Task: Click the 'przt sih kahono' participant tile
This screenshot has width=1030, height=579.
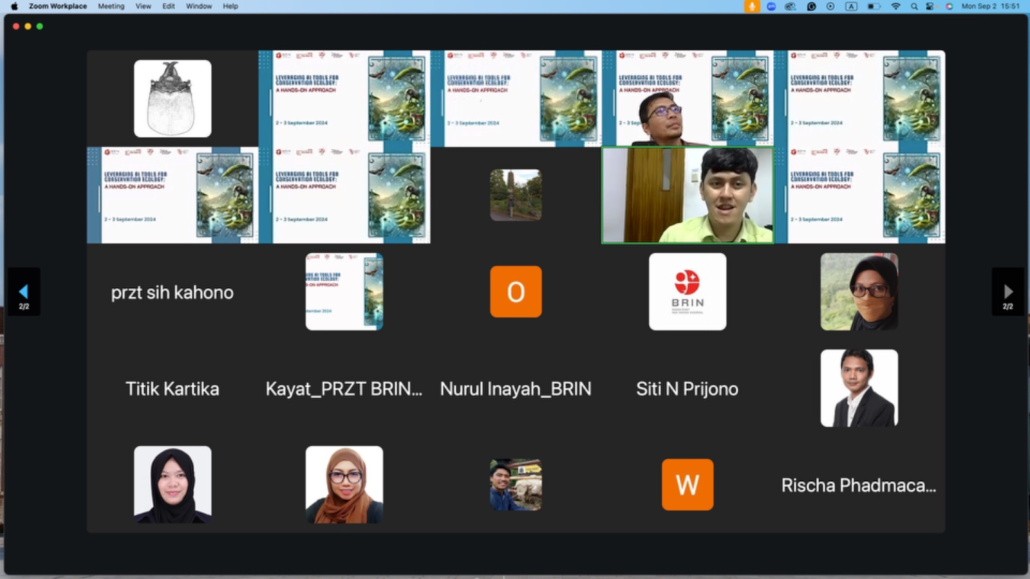Action: 172,292
